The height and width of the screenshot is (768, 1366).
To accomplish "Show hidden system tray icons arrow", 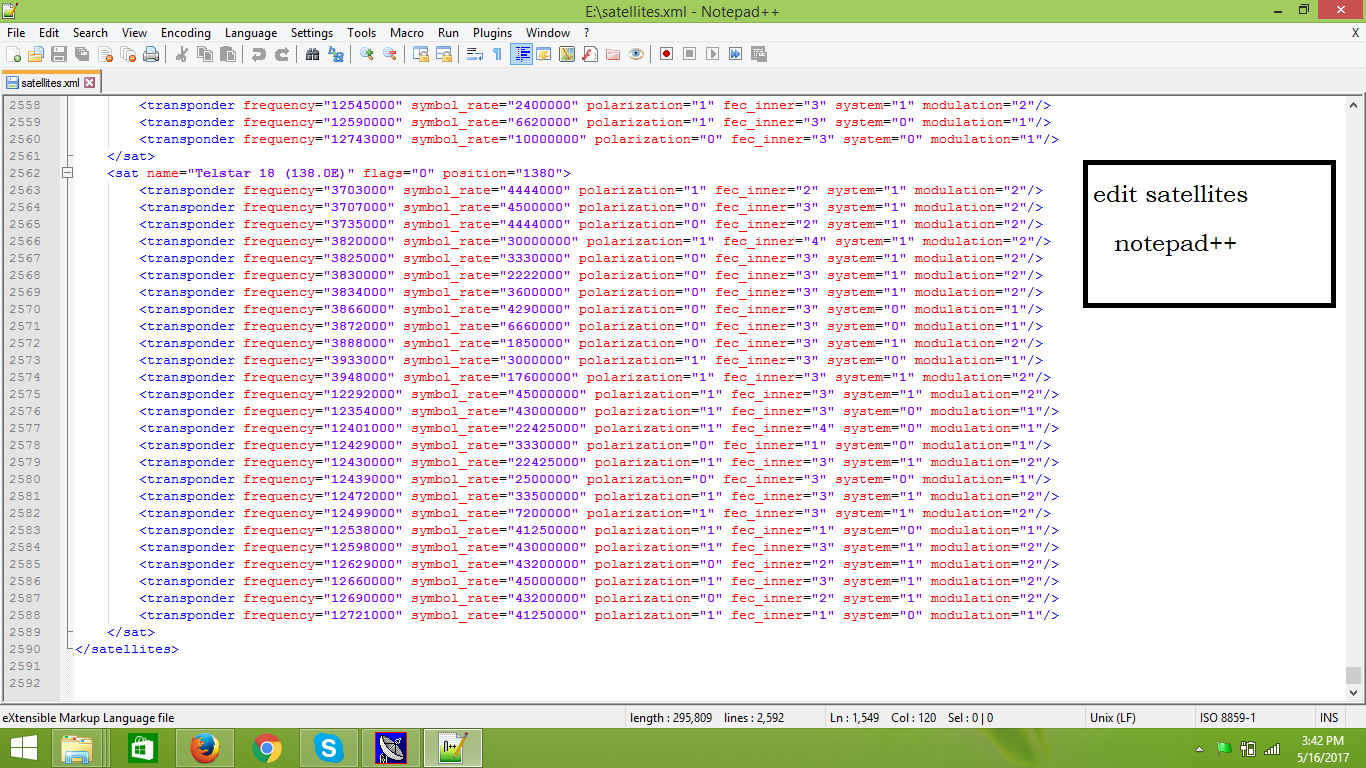I will [1199, 748].
